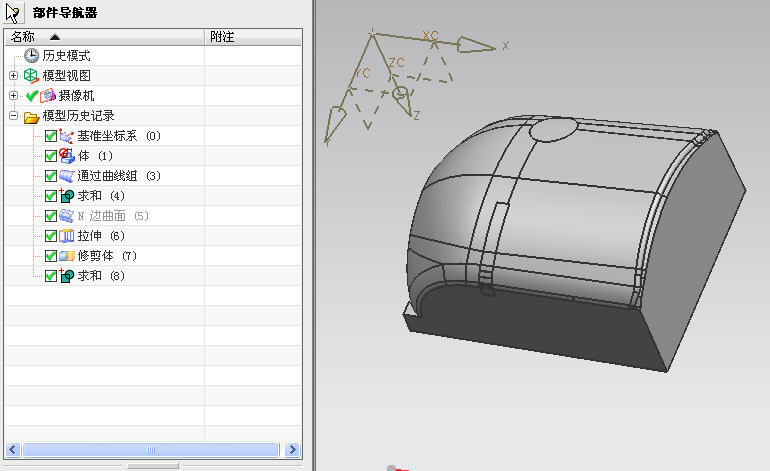Viewport: 770px width, 471px height.
Task: Click the 部件导航器 panel title
Action: (65, 13)
